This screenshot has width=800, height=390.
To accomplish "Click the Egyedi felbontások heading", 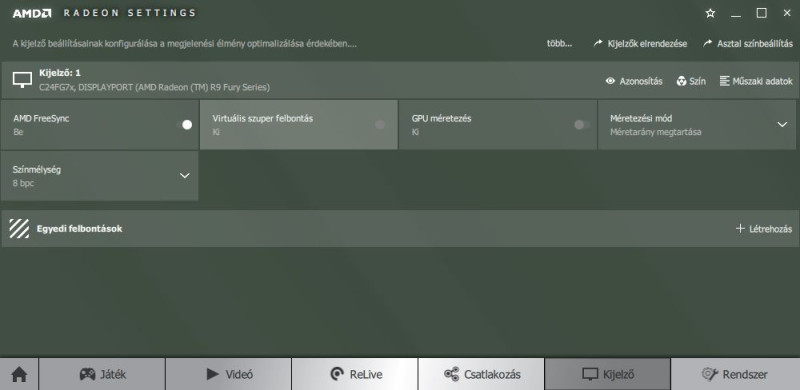I will 79,229.
